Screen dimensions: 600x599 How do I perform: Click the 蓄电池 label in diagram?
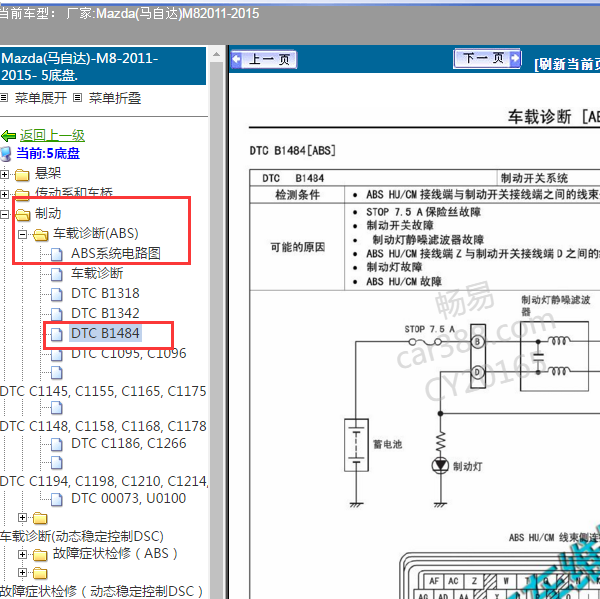point(388,444)
